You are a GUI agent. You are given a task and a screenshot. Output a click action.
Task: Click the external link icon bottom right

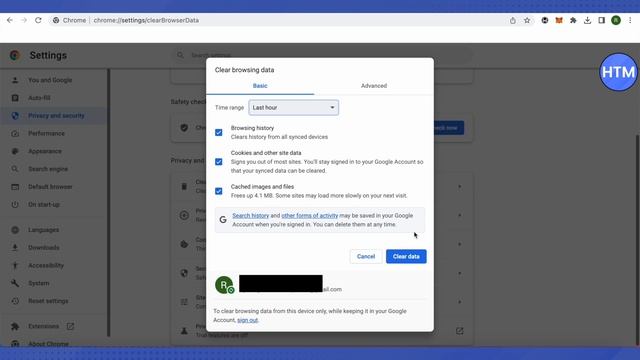click(x=460, y=331)
